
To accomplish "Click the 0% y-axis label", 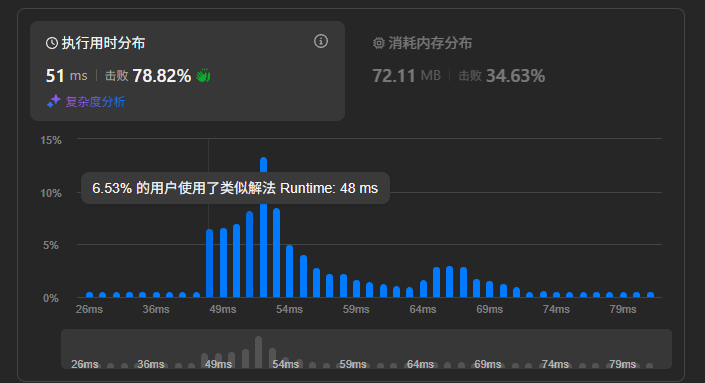I will coord(51,298).
